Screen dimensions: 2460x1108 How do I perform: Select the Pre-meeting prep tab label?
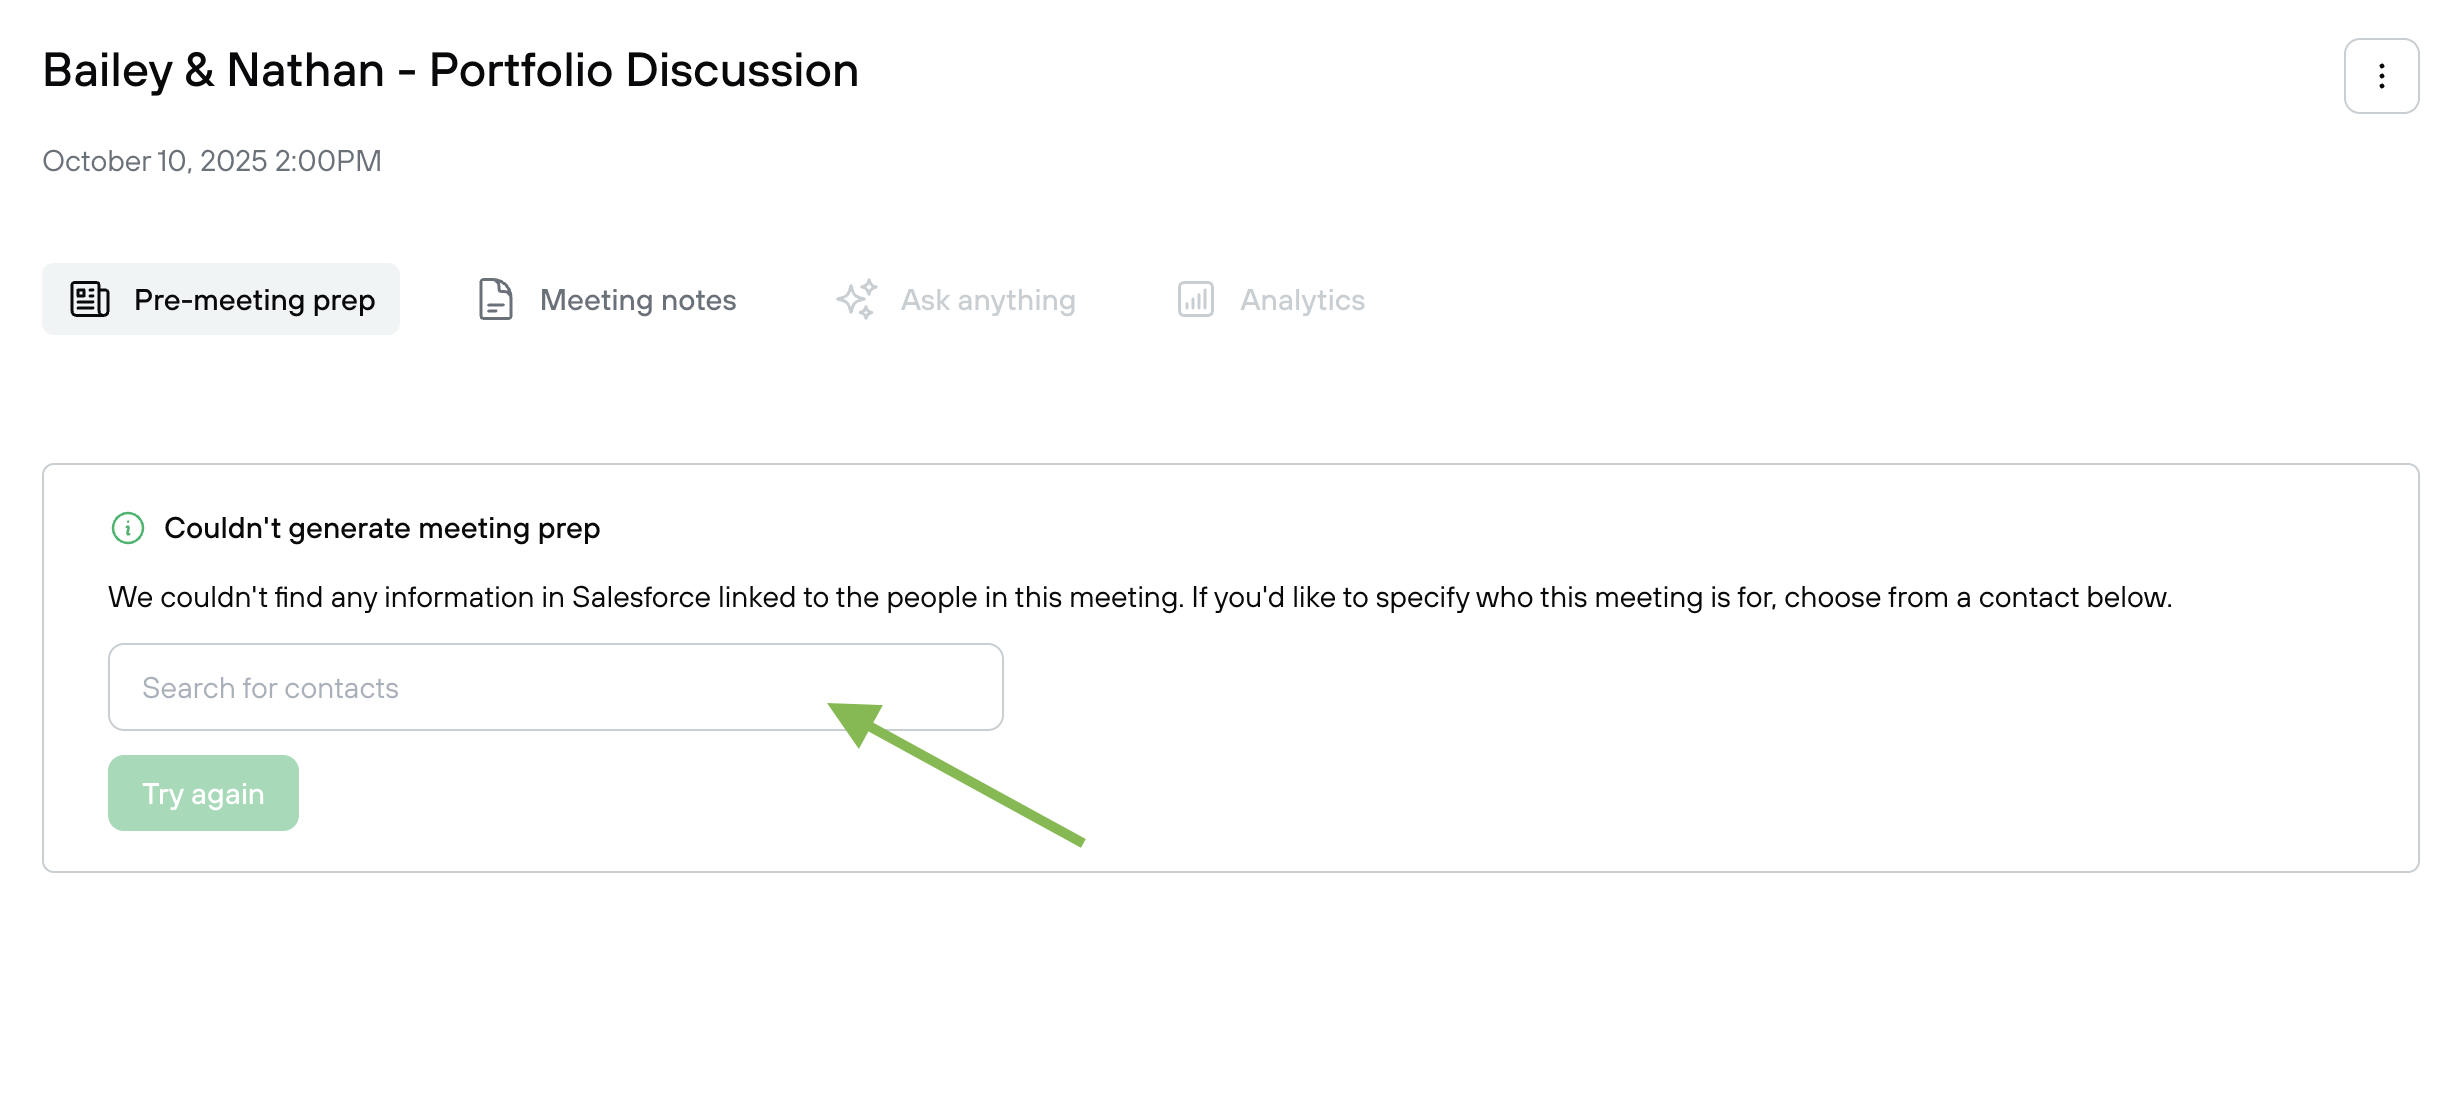(x=254, y=300)
